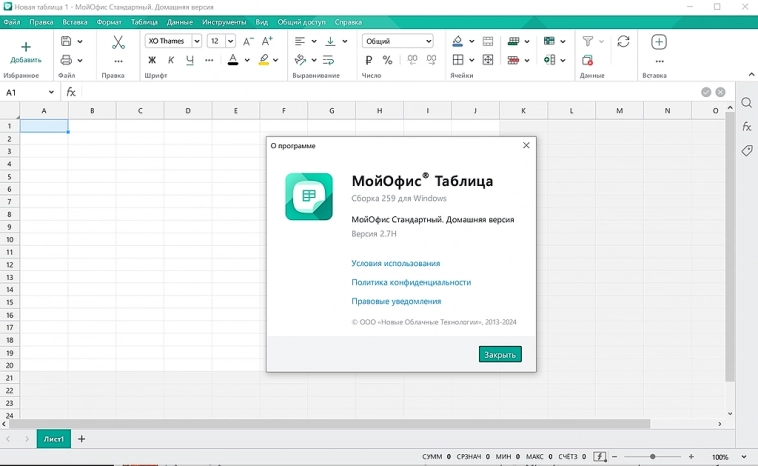Click the refresh data icon

[x=623, y=42]
